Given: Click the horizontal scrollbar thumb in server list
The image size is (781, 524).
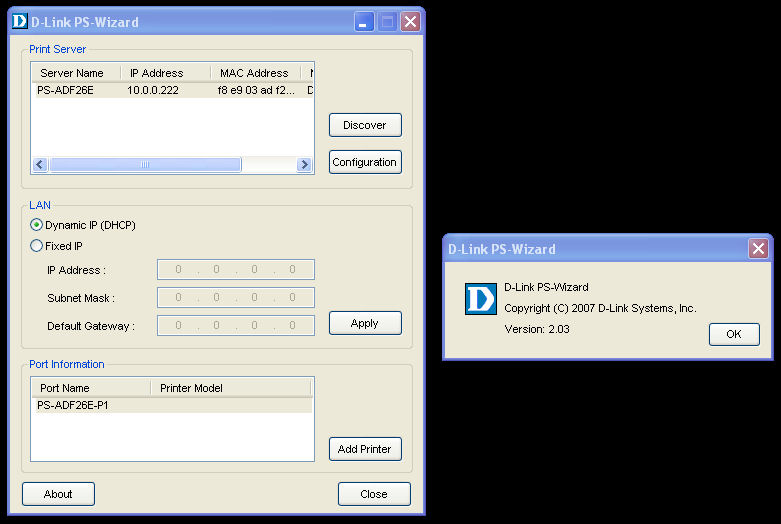Looking at the screenshot, I should [x=145, y=165].
